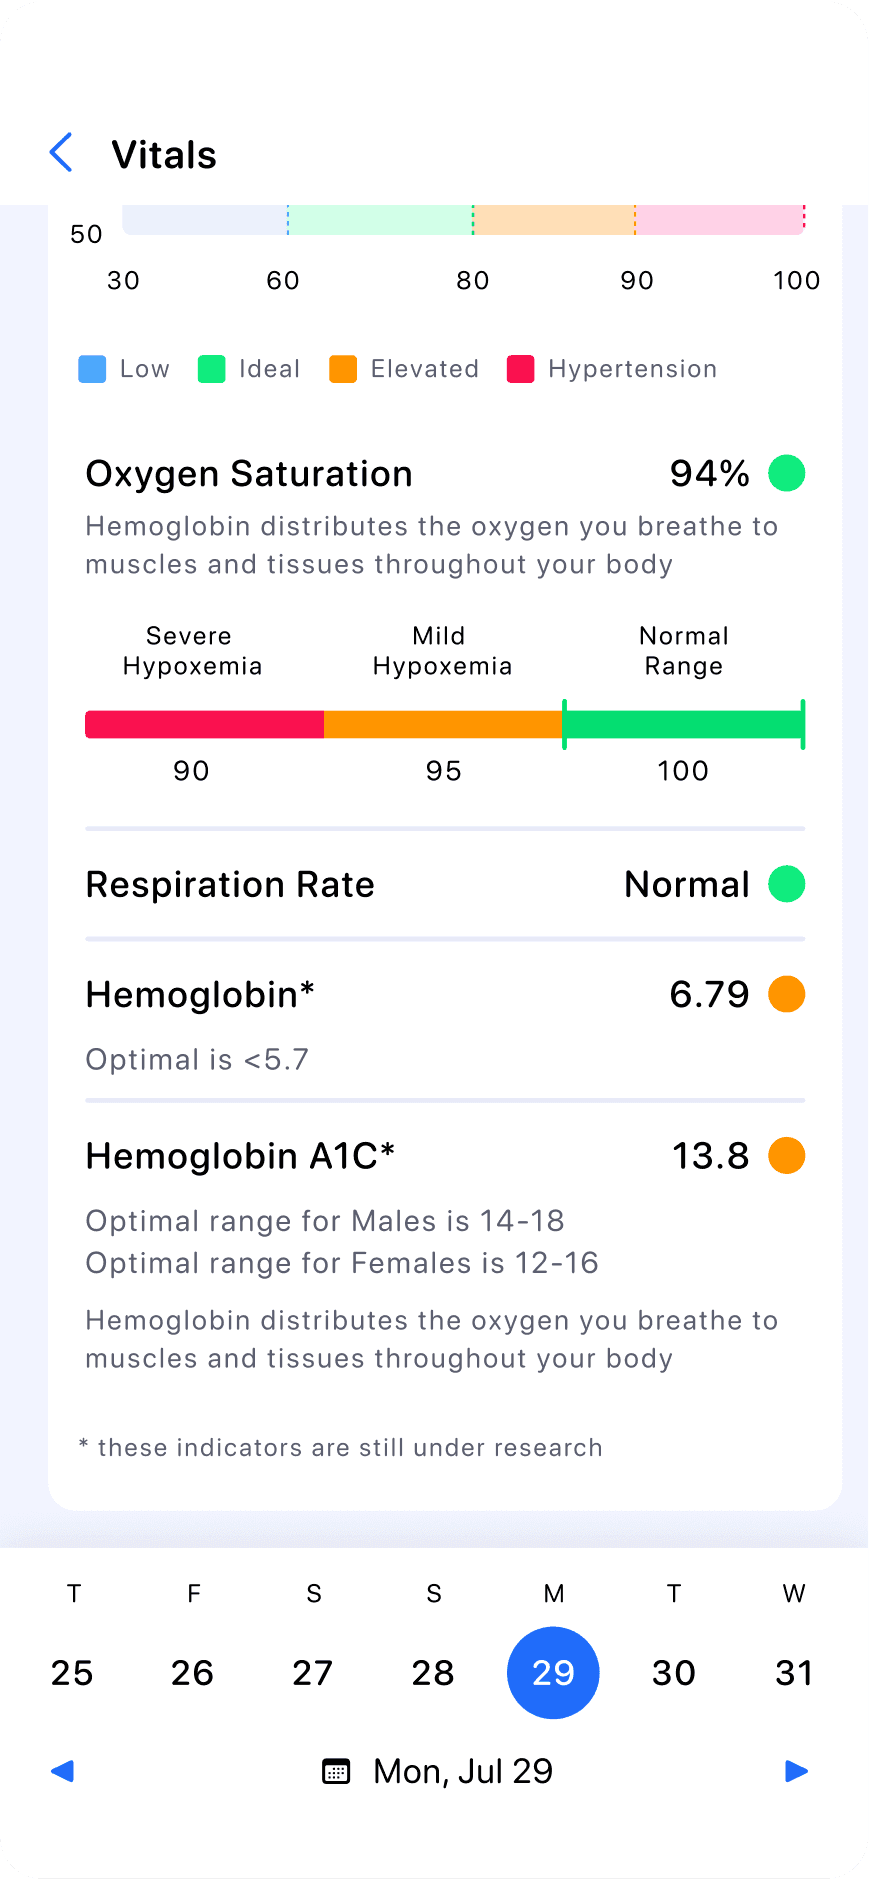This screenshot has height=1879, width=869.
Task: Advance to next week with right triangle arrow
Action: (796, 1771)
